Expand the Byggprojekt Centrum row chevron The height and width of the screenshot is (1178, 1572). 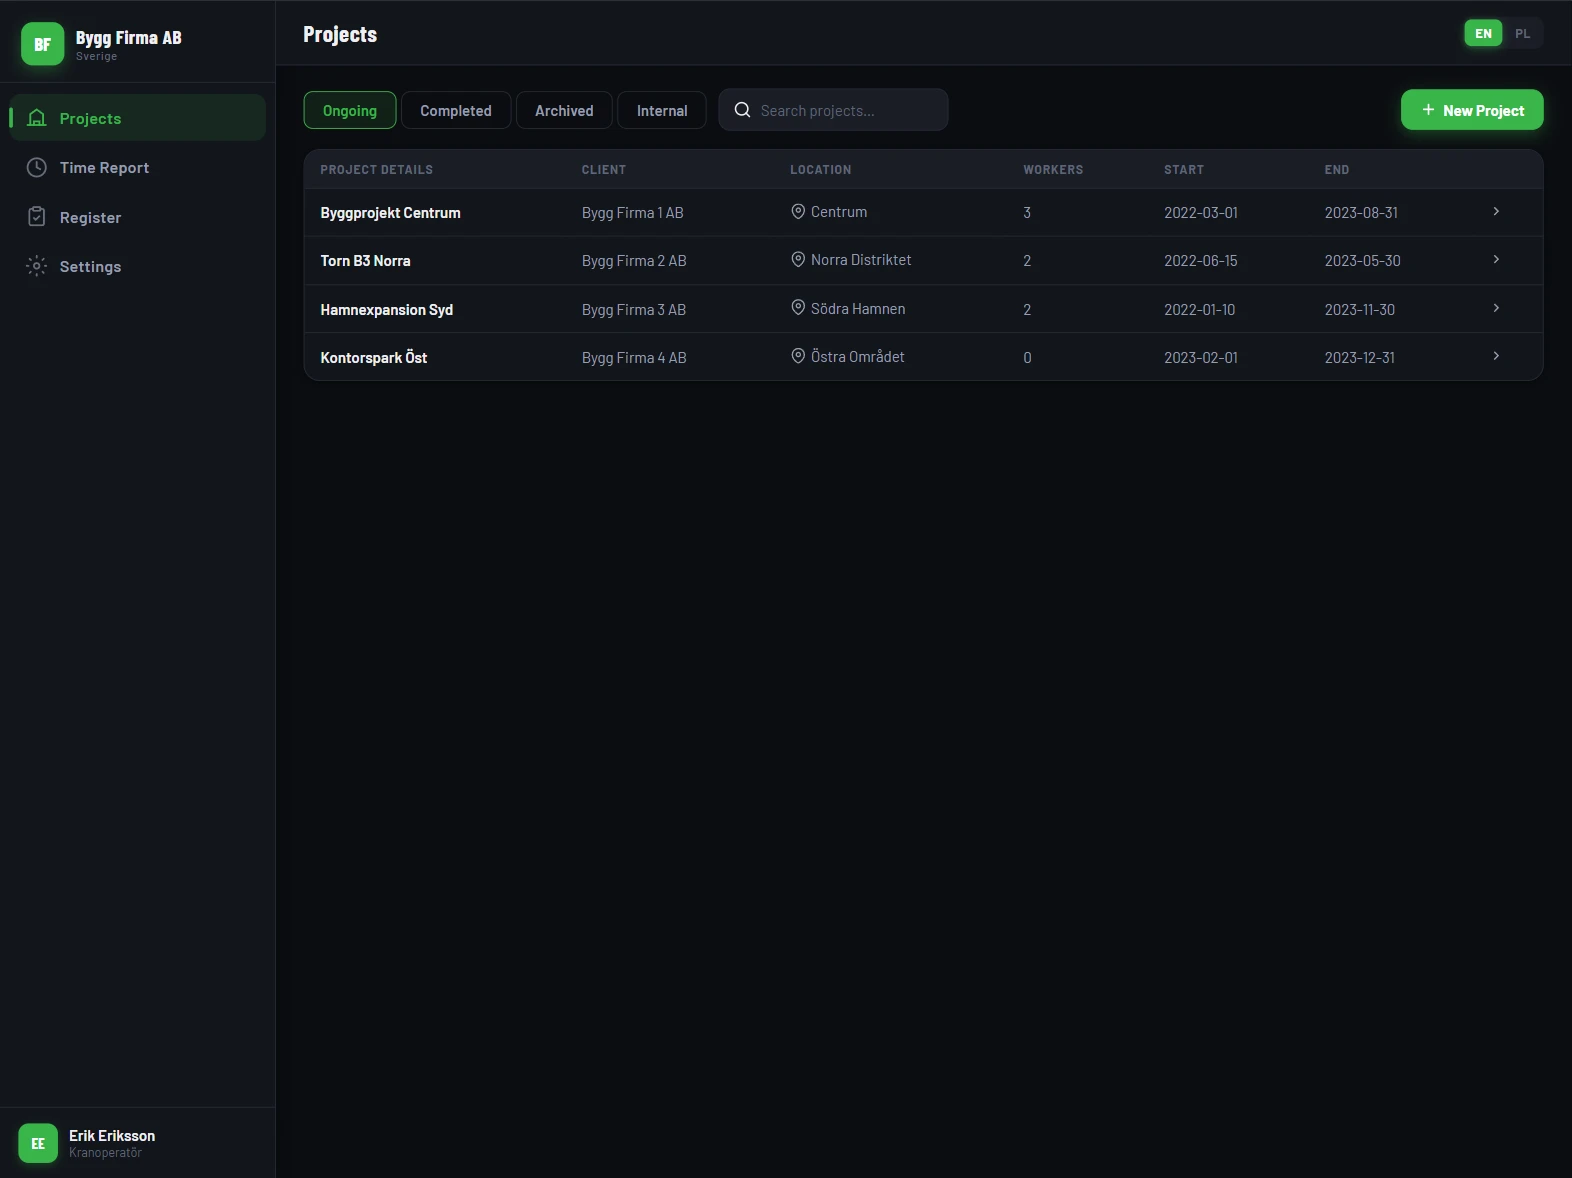click(x=1496, y=212)
